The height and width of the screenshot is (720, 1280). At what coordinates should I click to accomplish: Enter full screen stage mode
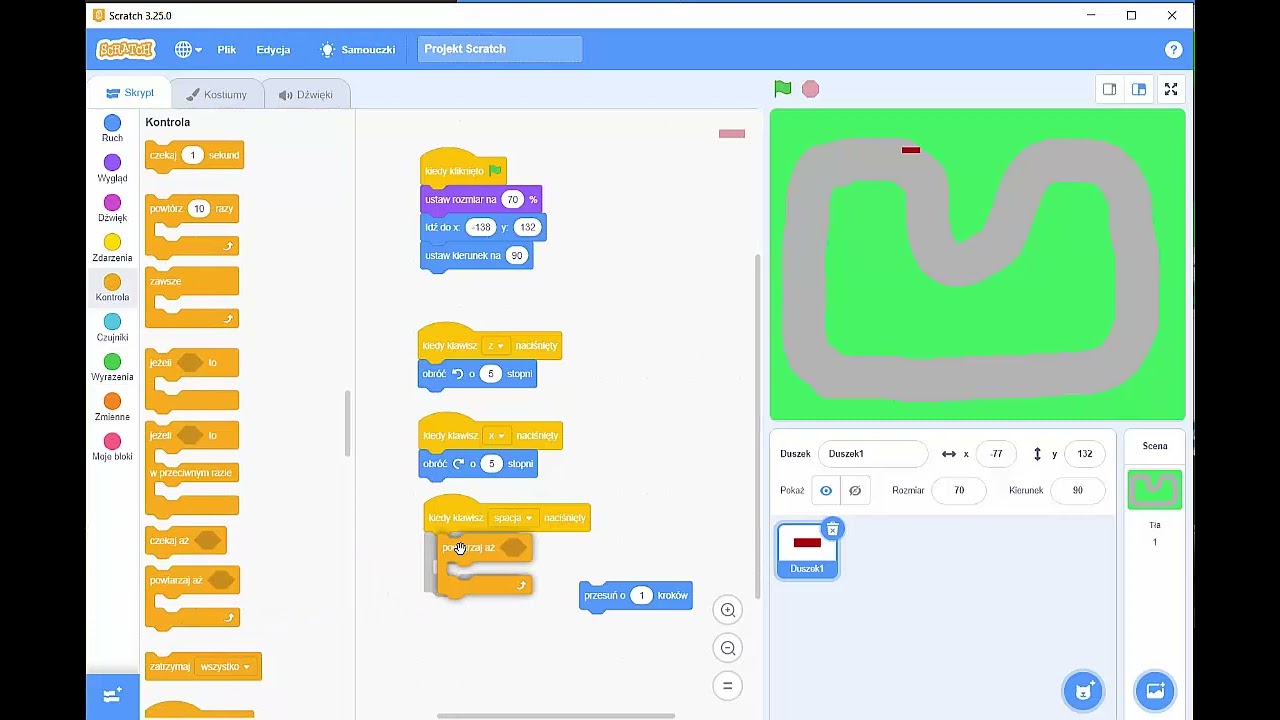[1171, 89]
